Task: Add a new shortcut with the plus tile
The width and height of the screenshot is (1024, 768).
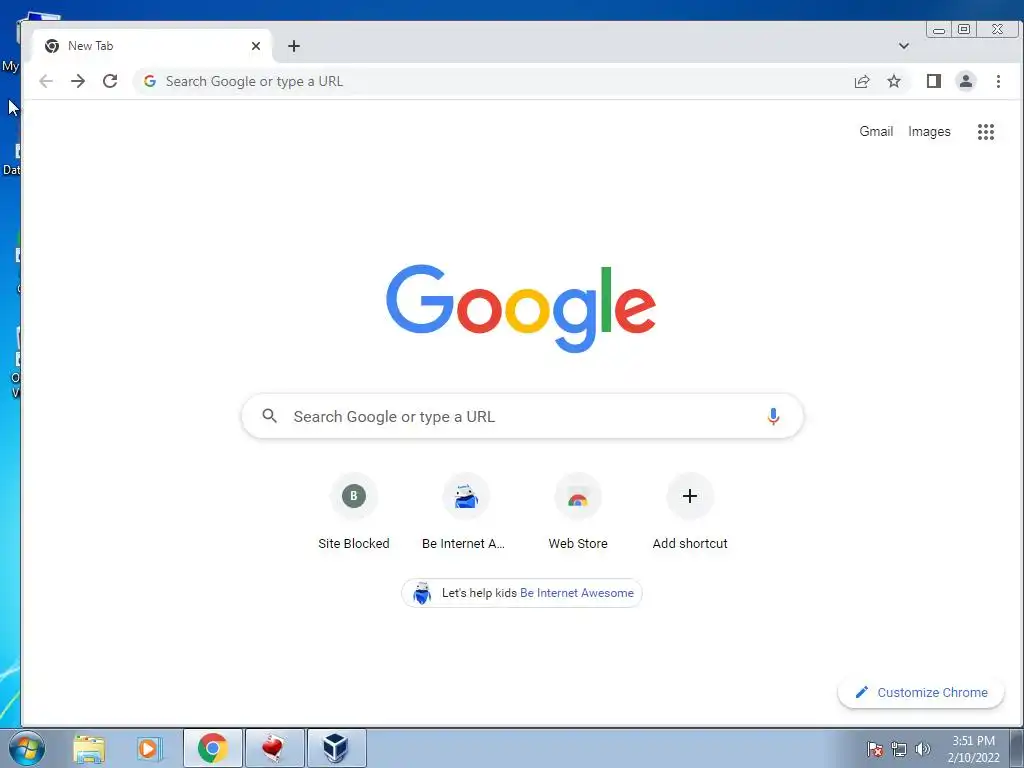Action: point(690,513)
